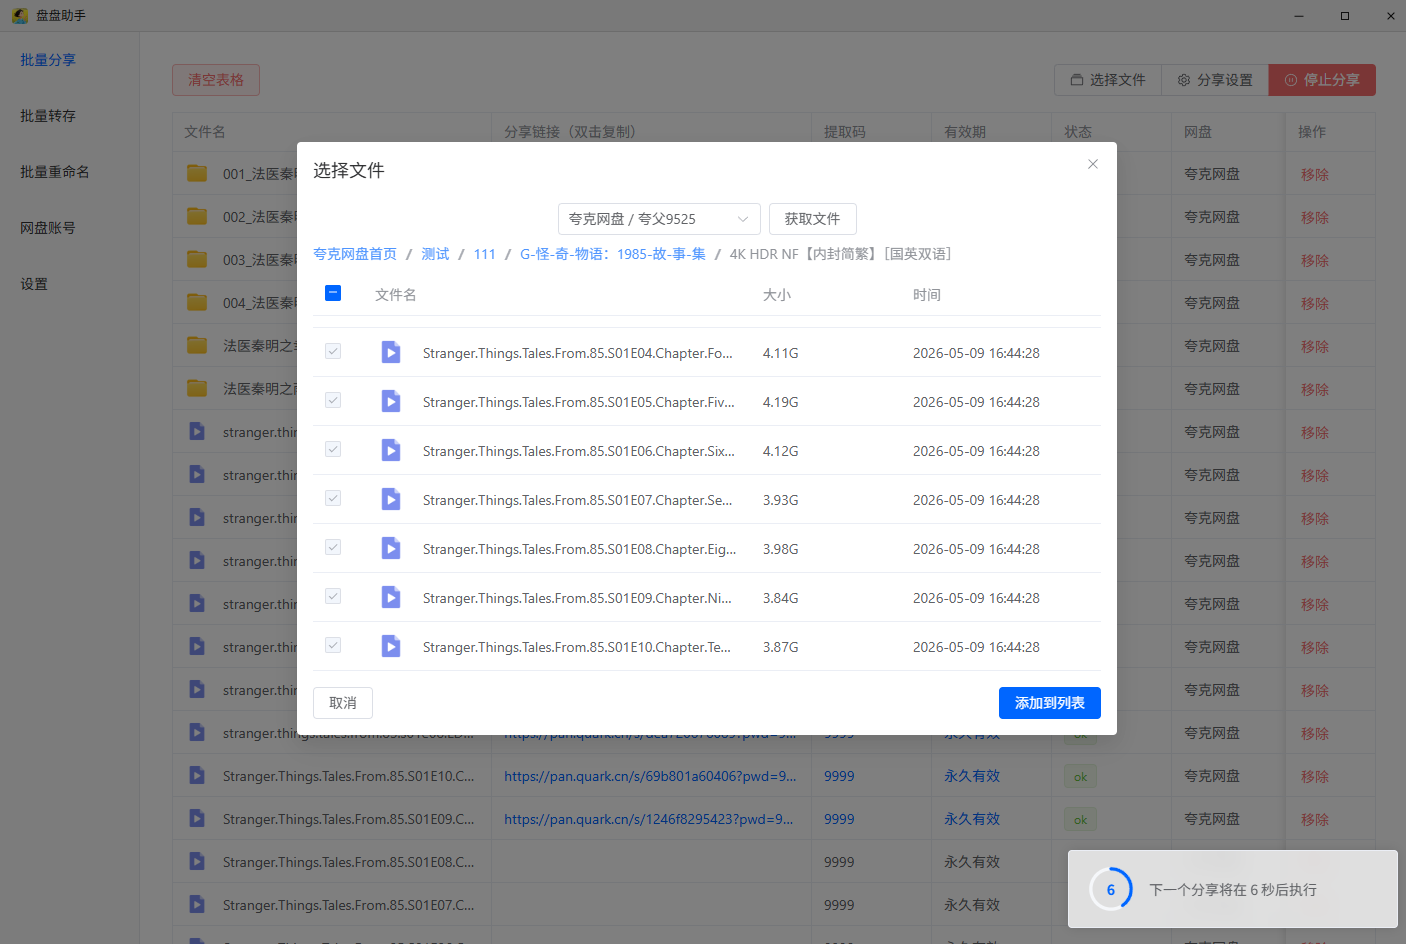The width and height of the screenshot is (1406, 944).
Task: Toggle checkbox for S01E05.Chapter.Fiv file
Action: point(333,401)
